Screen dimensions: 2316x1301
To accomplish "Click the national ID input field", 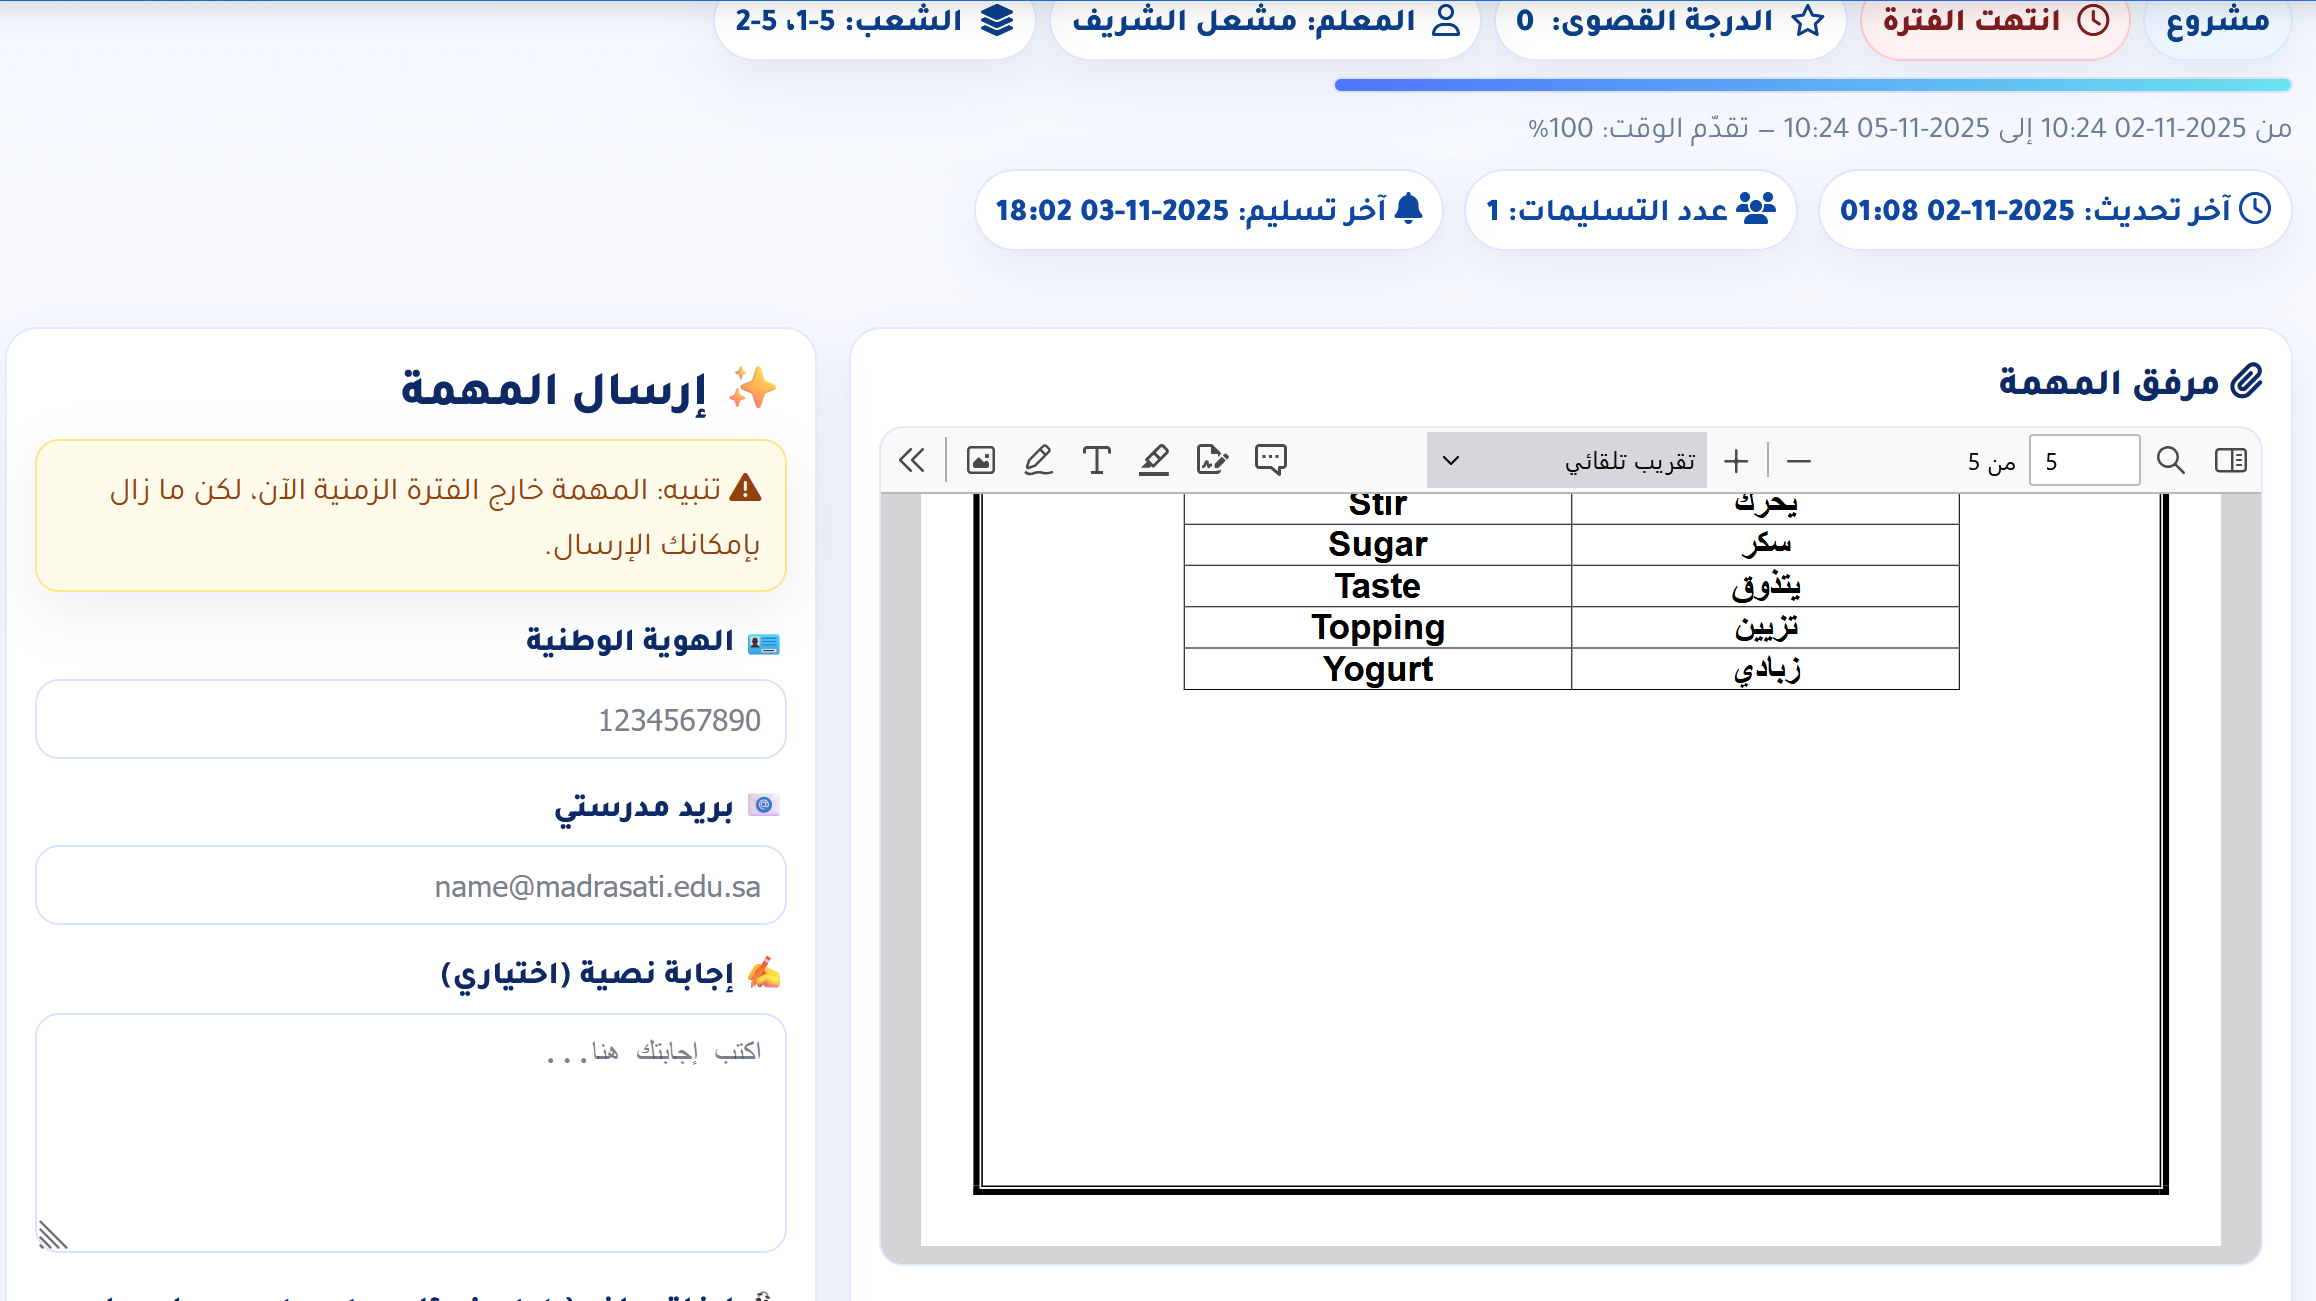I will point(411,720).
